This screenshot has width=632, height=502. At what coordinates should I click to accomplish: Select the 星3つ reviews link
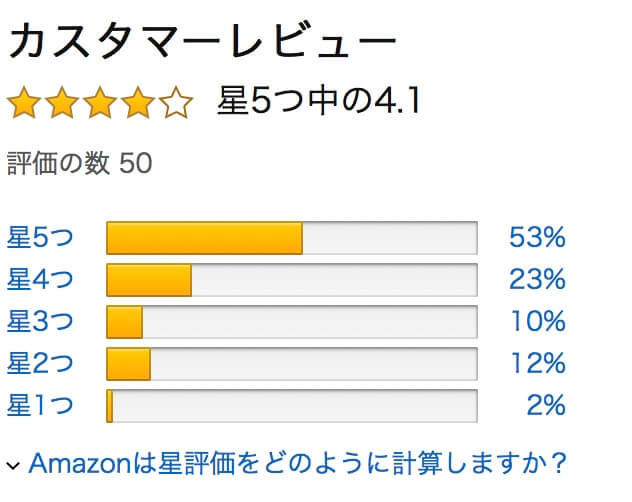point(40,321)
